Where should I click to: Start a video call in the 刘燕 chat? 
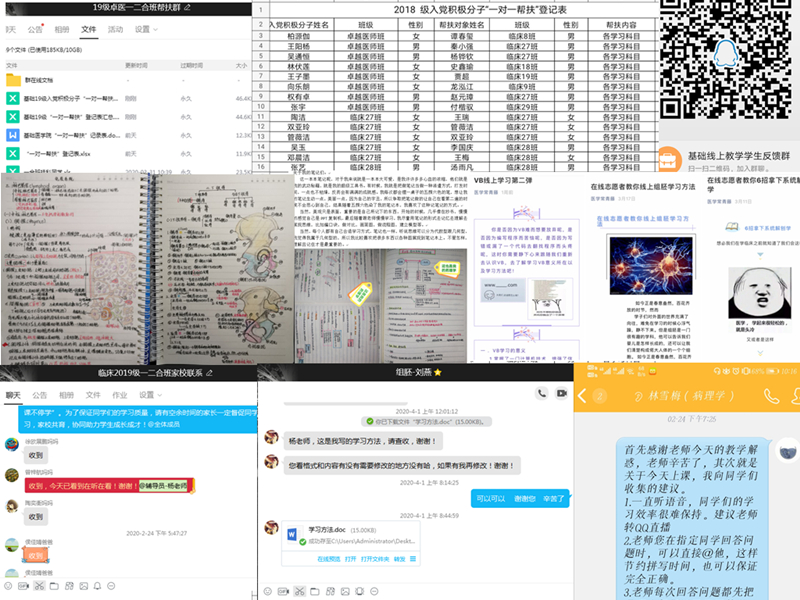tap(560, 393)
